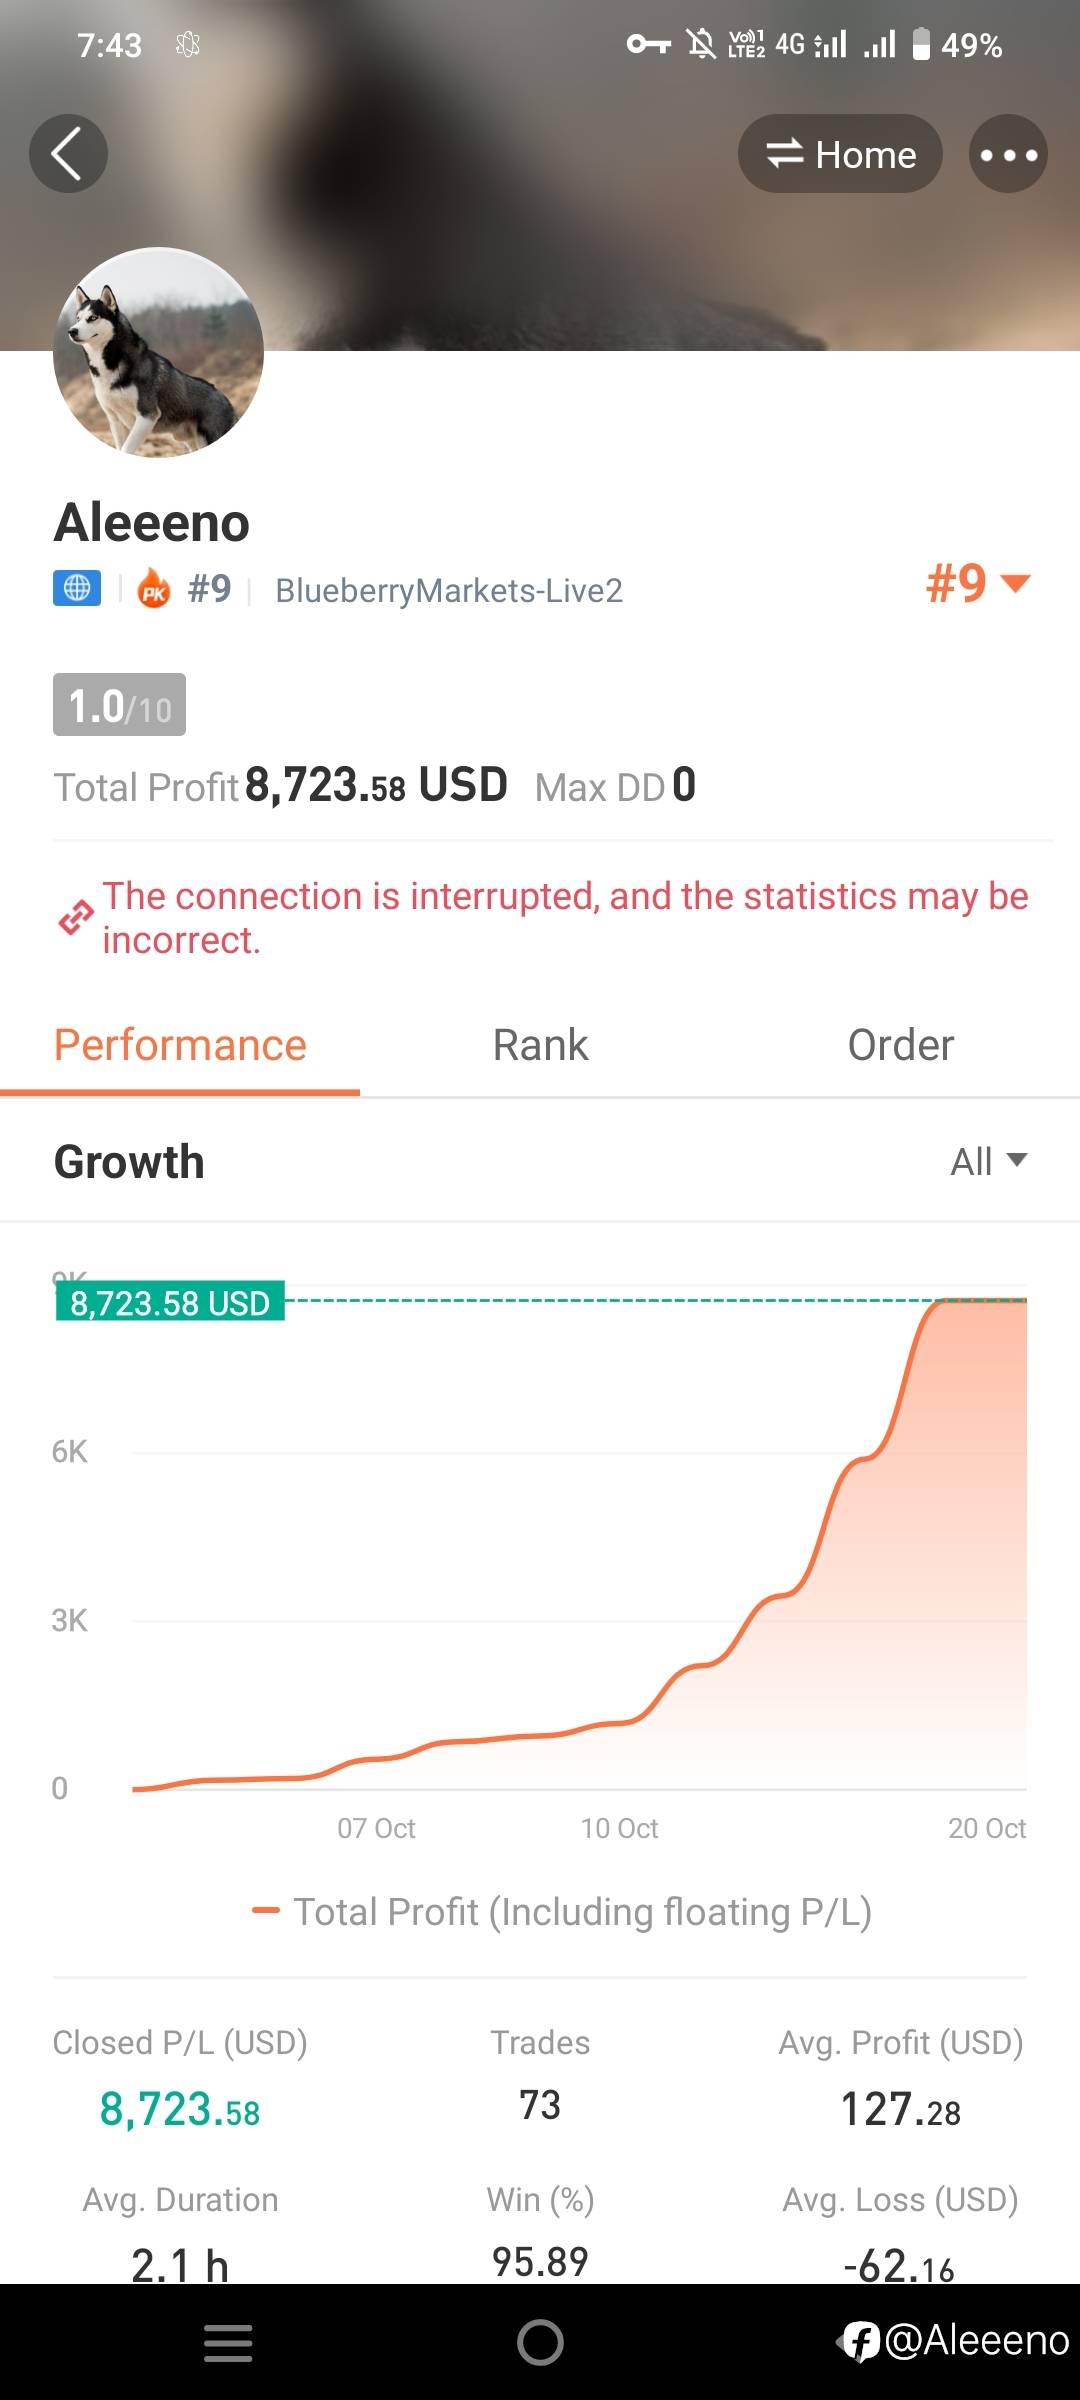Tap the PK flame rank icon
Image resolution: width=1080 pixels, height=2400 pixels.
[x=154, y=589]
